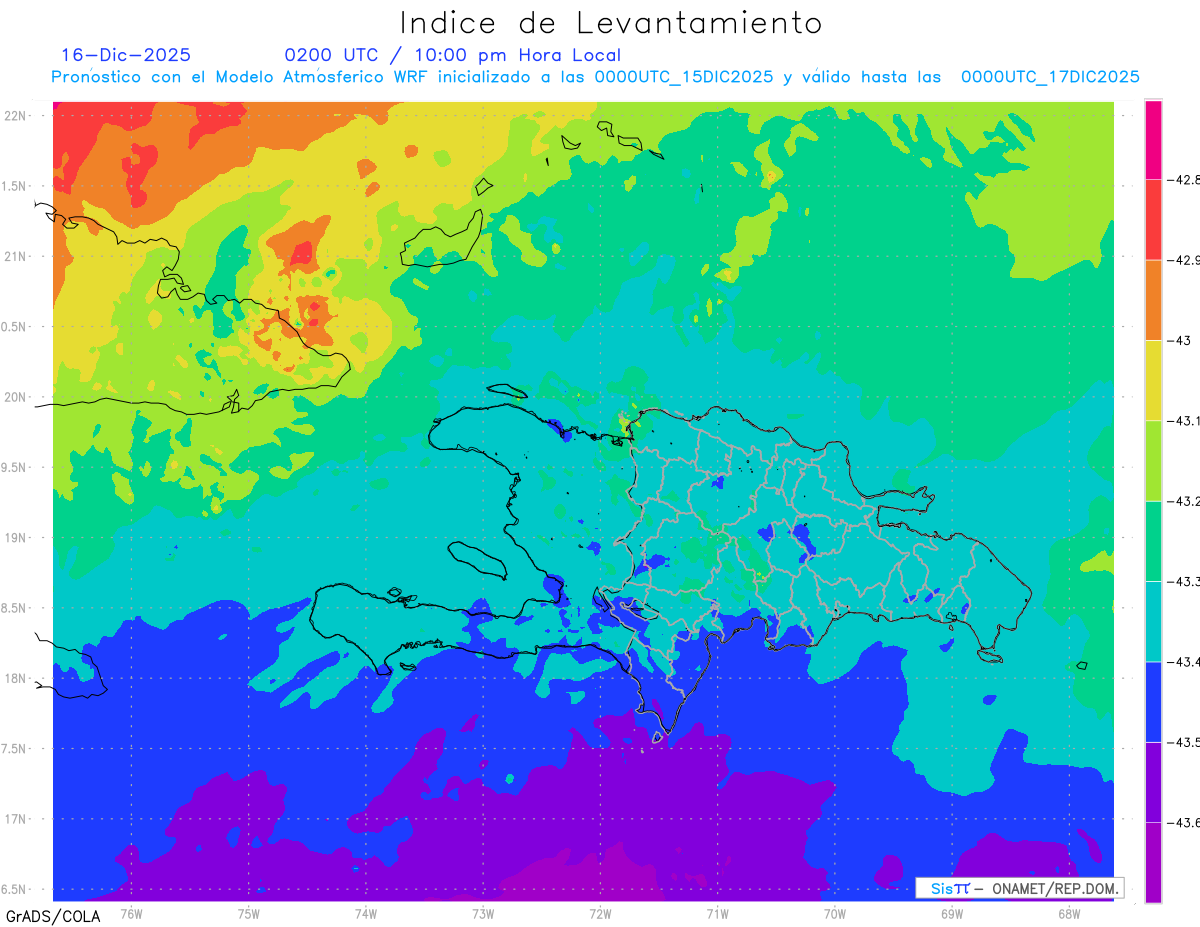Click the medium green color bar segment
The height and width of the screenshot is (927, 1200).
pyautogui.click(x=1153, y=541)
